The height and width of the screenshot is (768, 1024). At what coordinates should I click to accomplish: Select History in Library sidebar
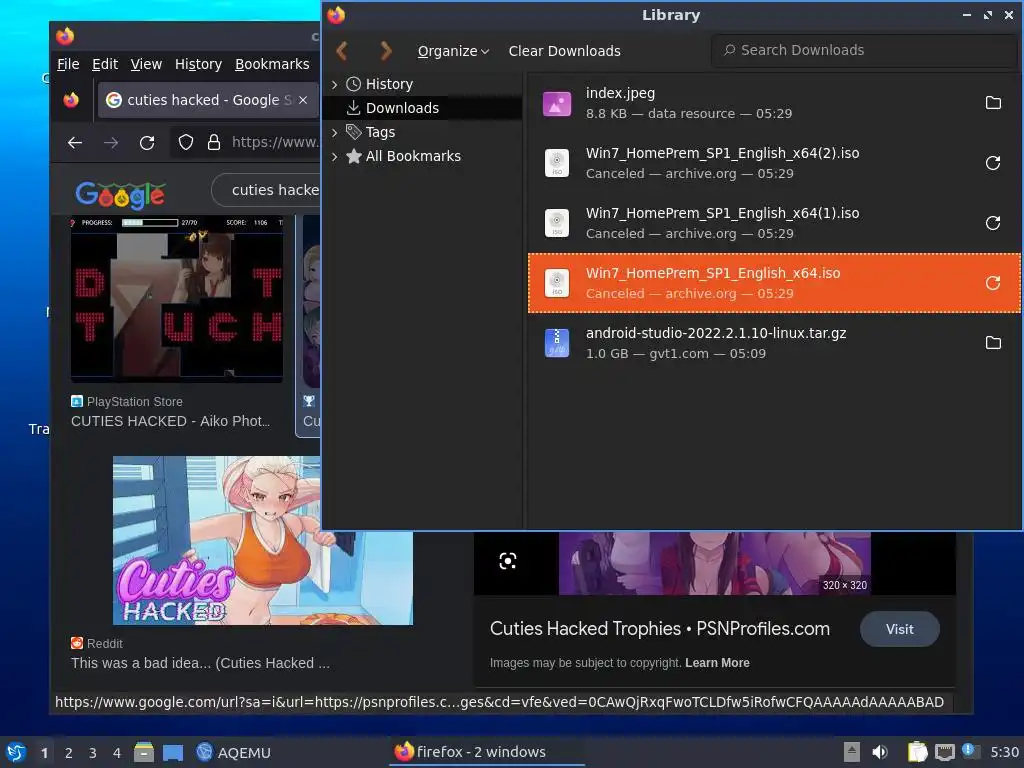point(389,84)
